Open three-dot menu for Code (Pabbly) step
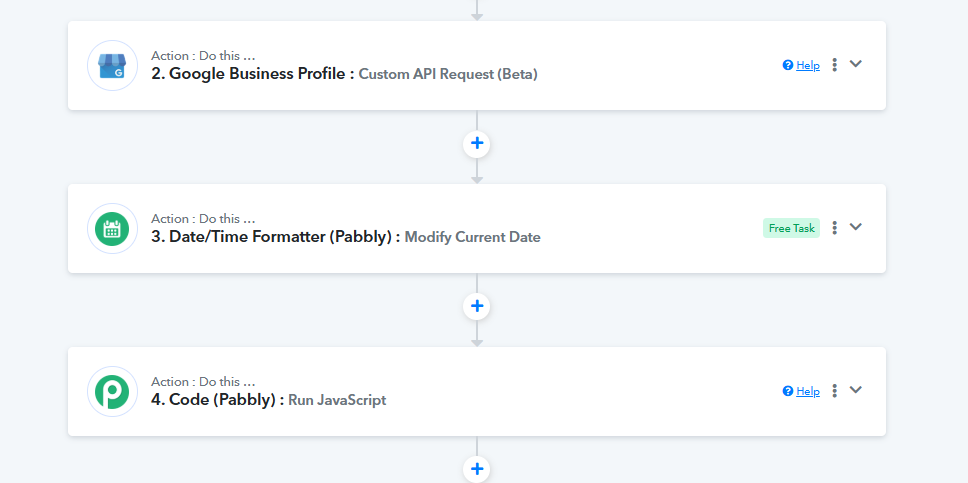The width and height of the screenshot is (968, 483). pyautogui.click(x=835, y=391)
